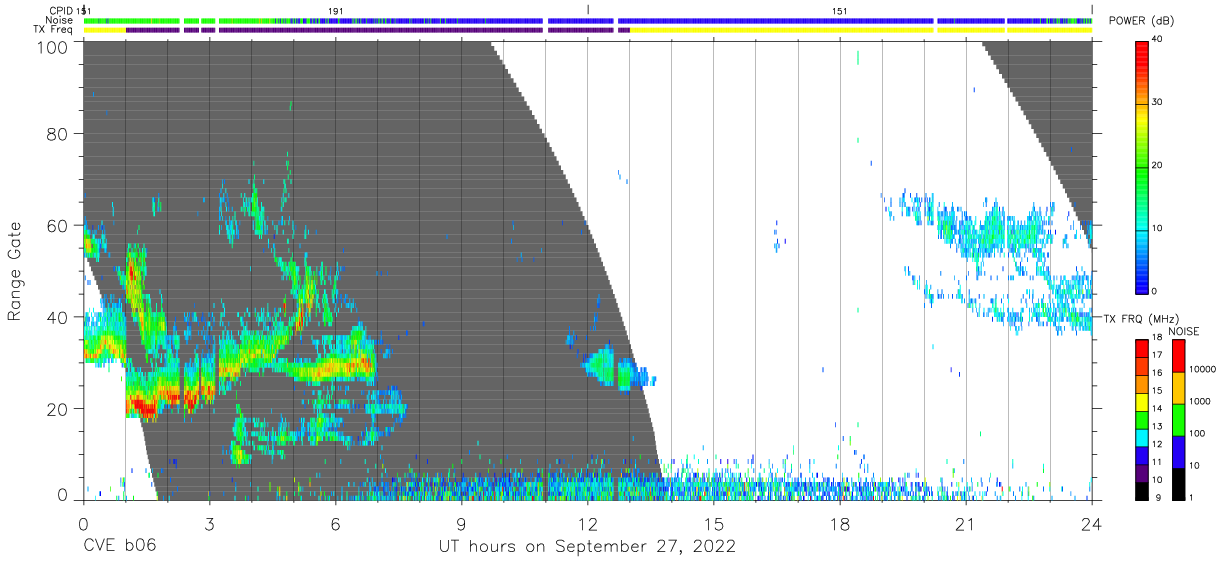Viewport: 1228px width, 567px height.
Task: Click the CPID row label
Action: pos(62,11)
